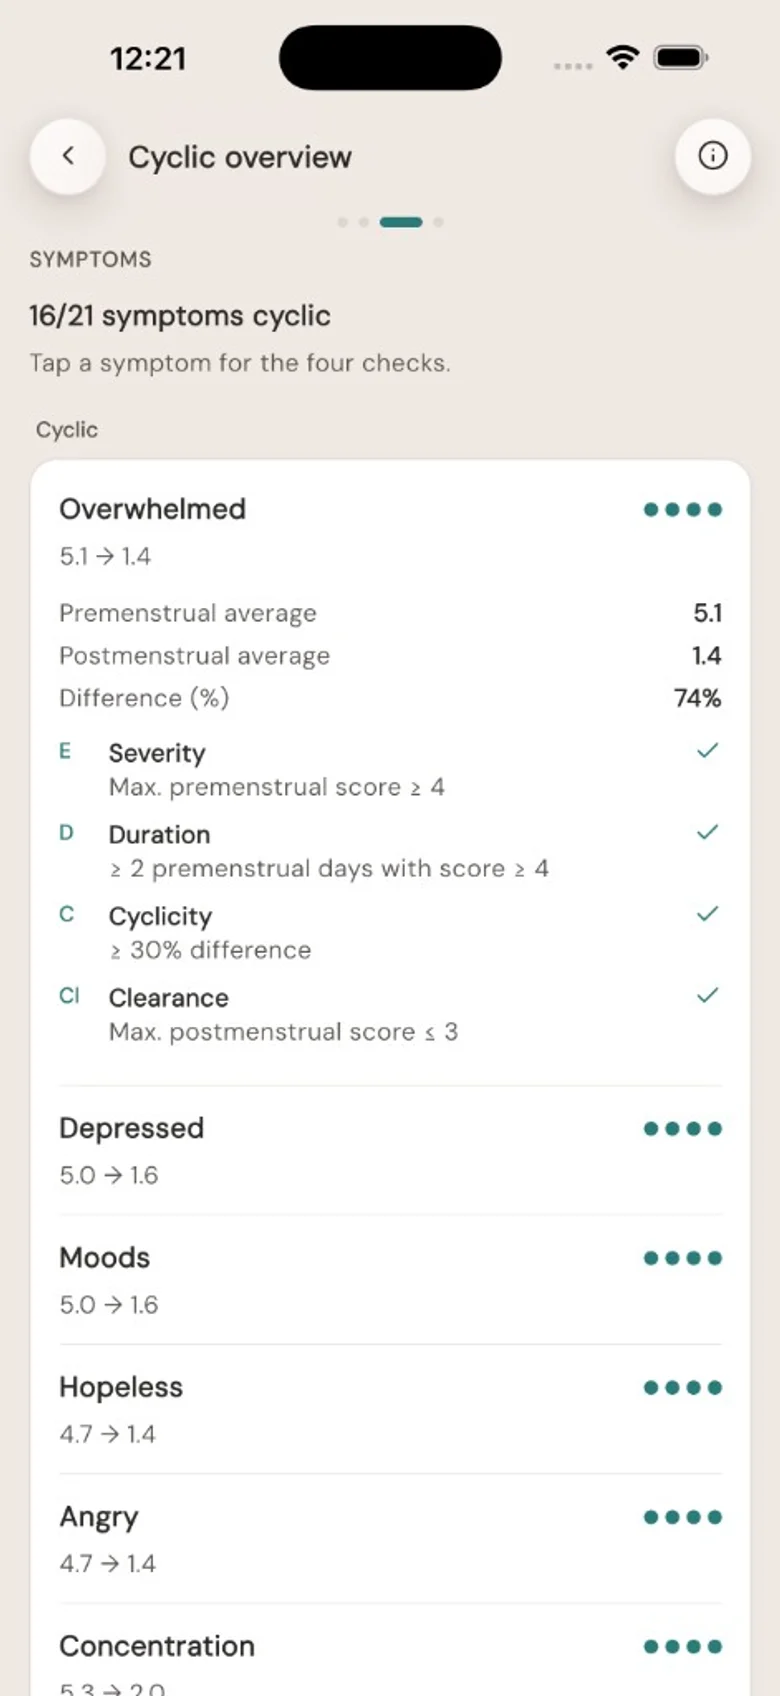The image size is (780, 1696).
Task: Tap the Wi-Fi status icon
Action: (x=623, y=58)
